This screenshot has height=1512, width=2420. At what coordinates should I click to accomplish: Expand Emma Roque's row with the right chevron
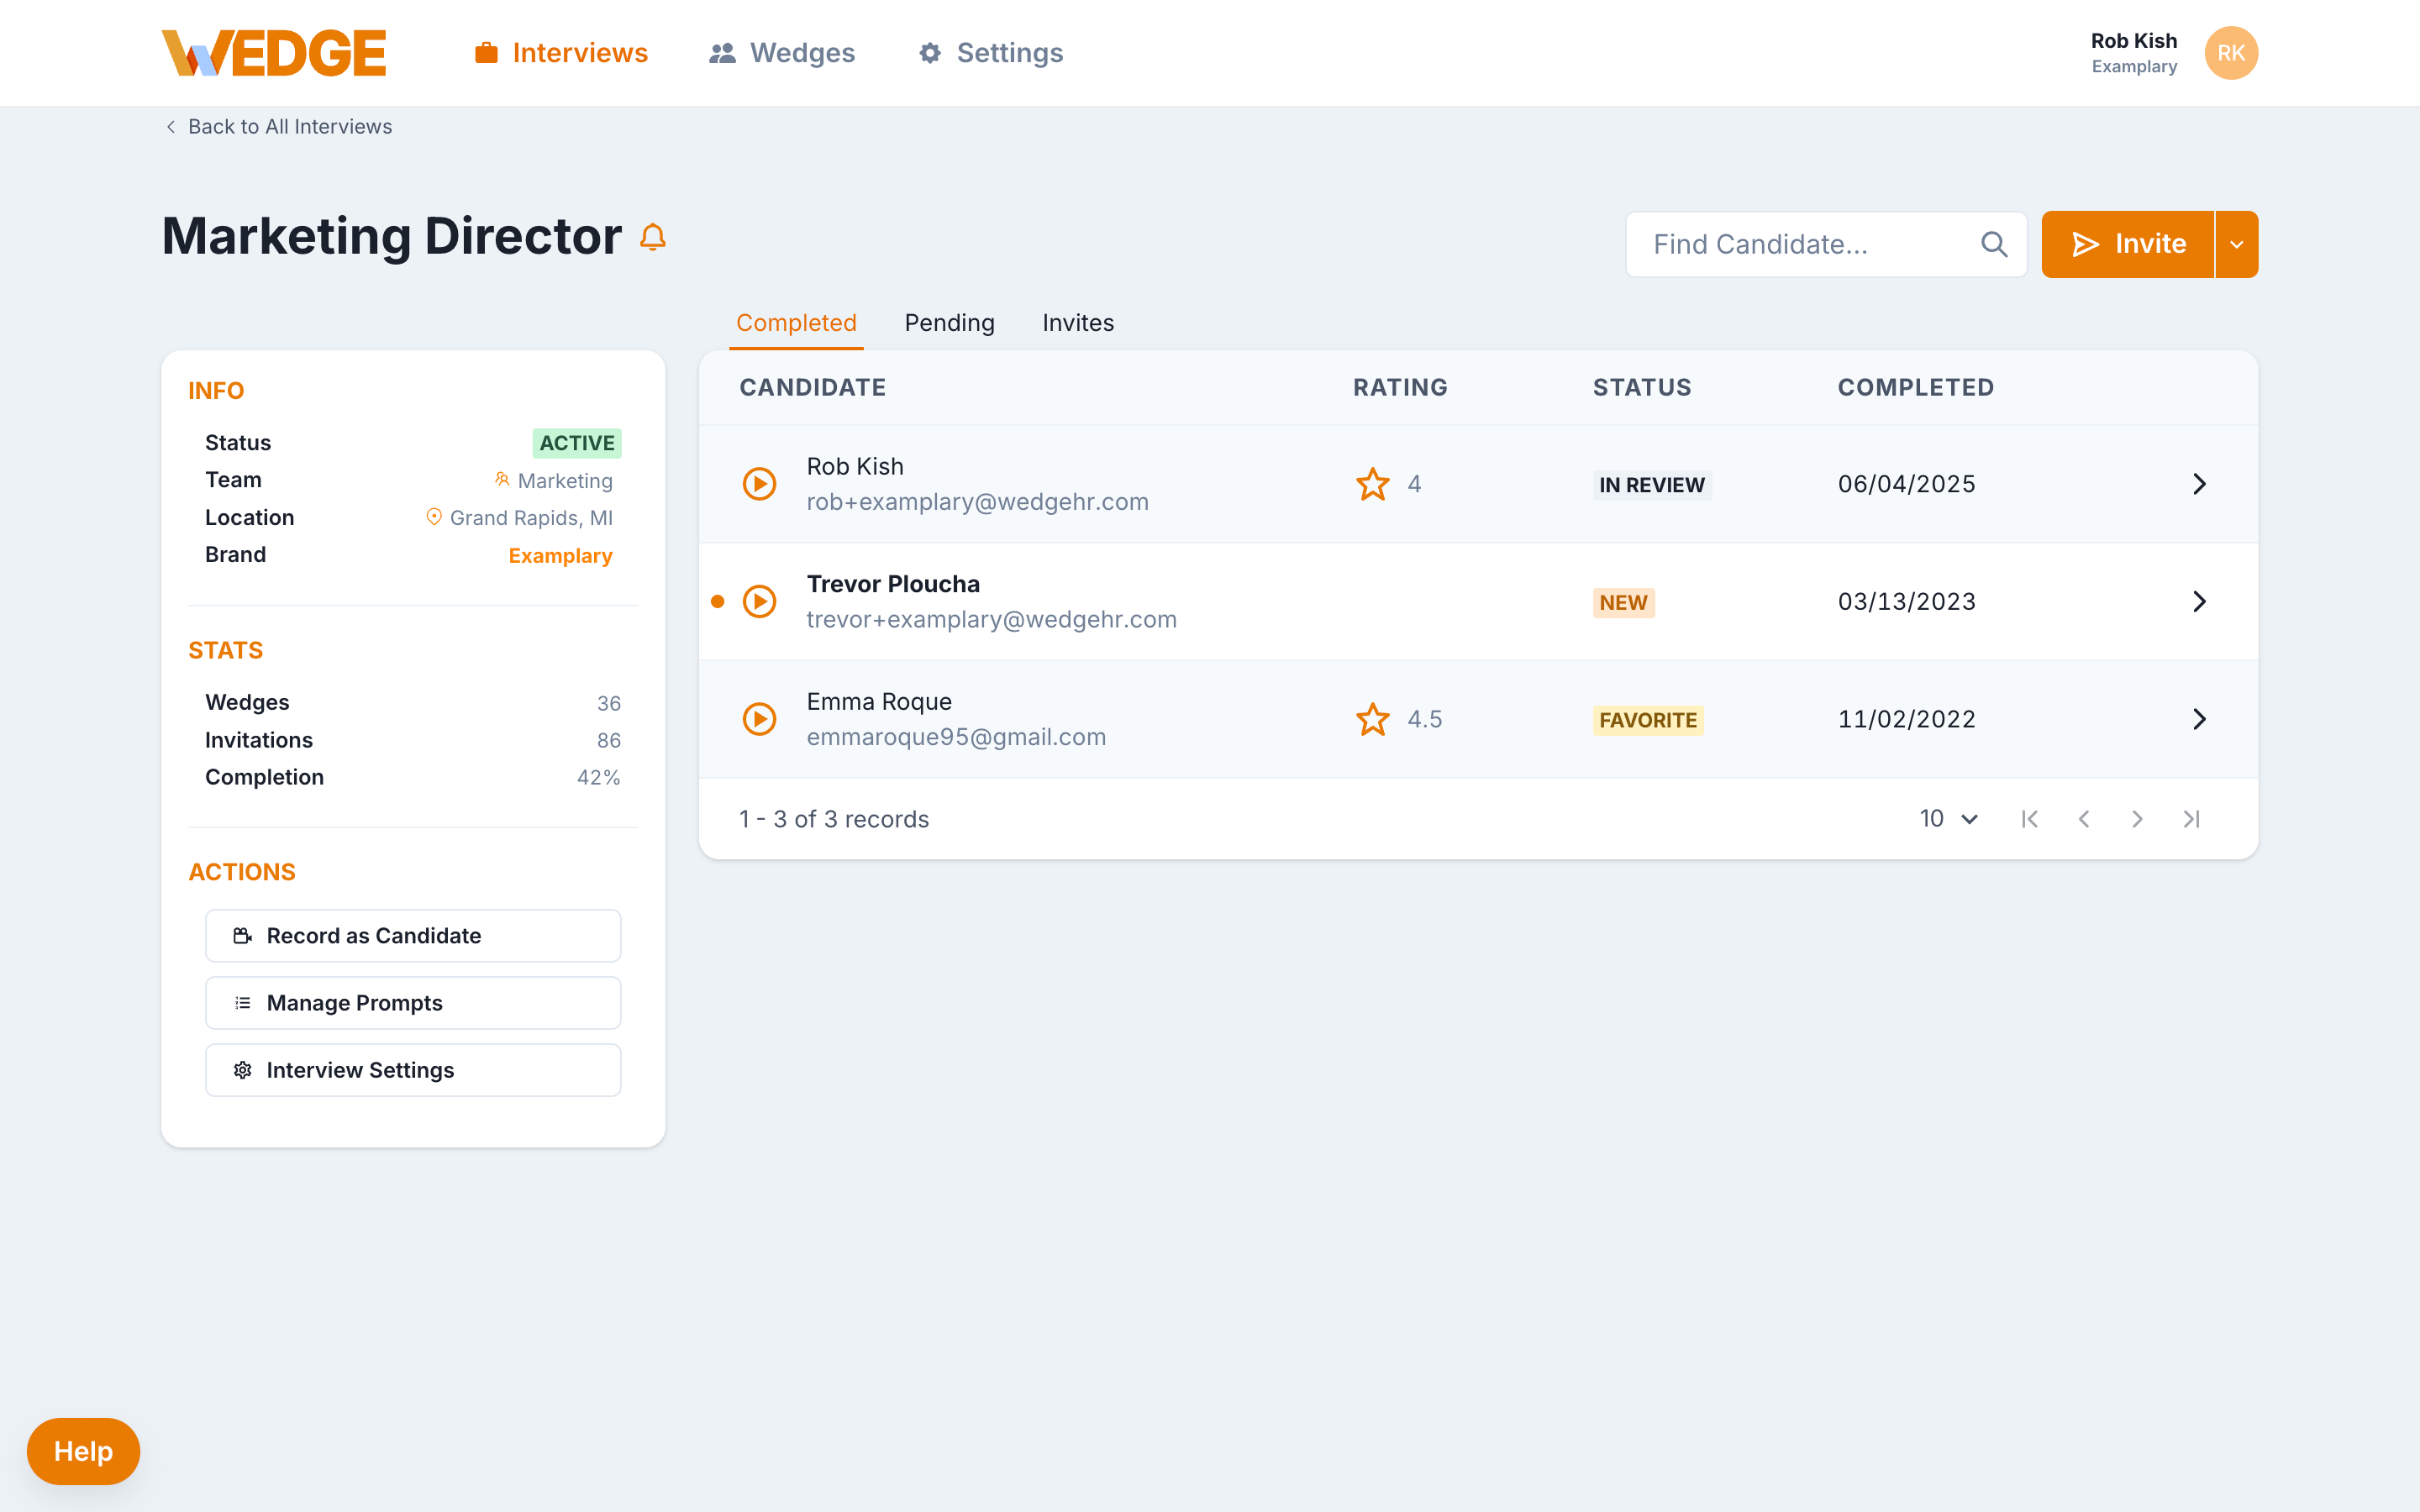pyautogui.click(x=2199, y=718)
